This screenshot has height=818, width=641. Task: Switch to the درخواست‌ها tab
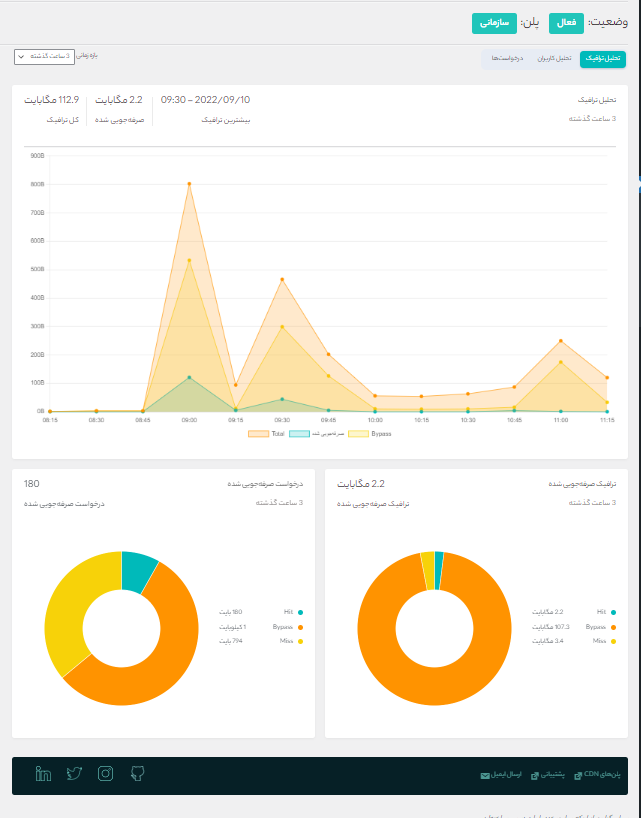tap(507, 59)
